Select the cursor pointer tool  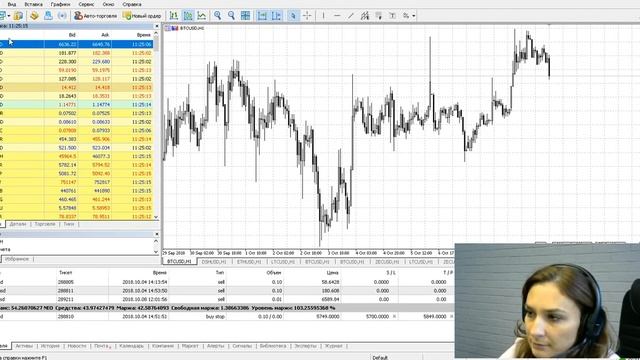tap(293, 16)
